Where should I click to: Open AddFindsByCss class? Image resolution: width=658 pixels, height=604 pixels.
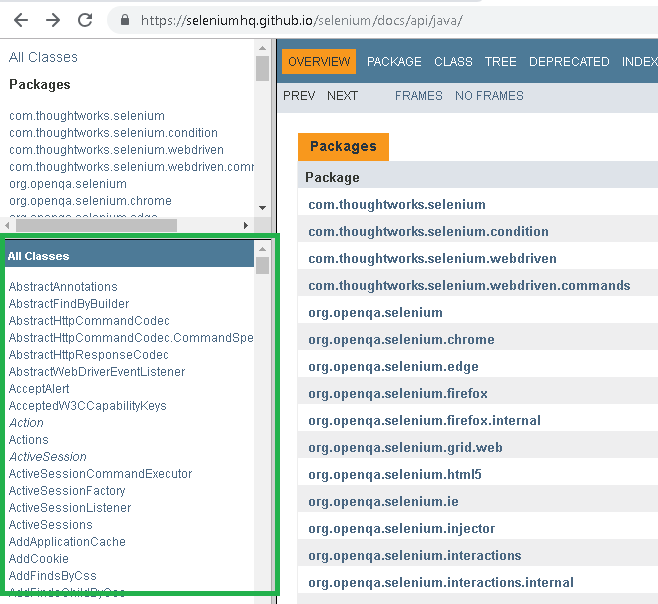click(52, 575)
